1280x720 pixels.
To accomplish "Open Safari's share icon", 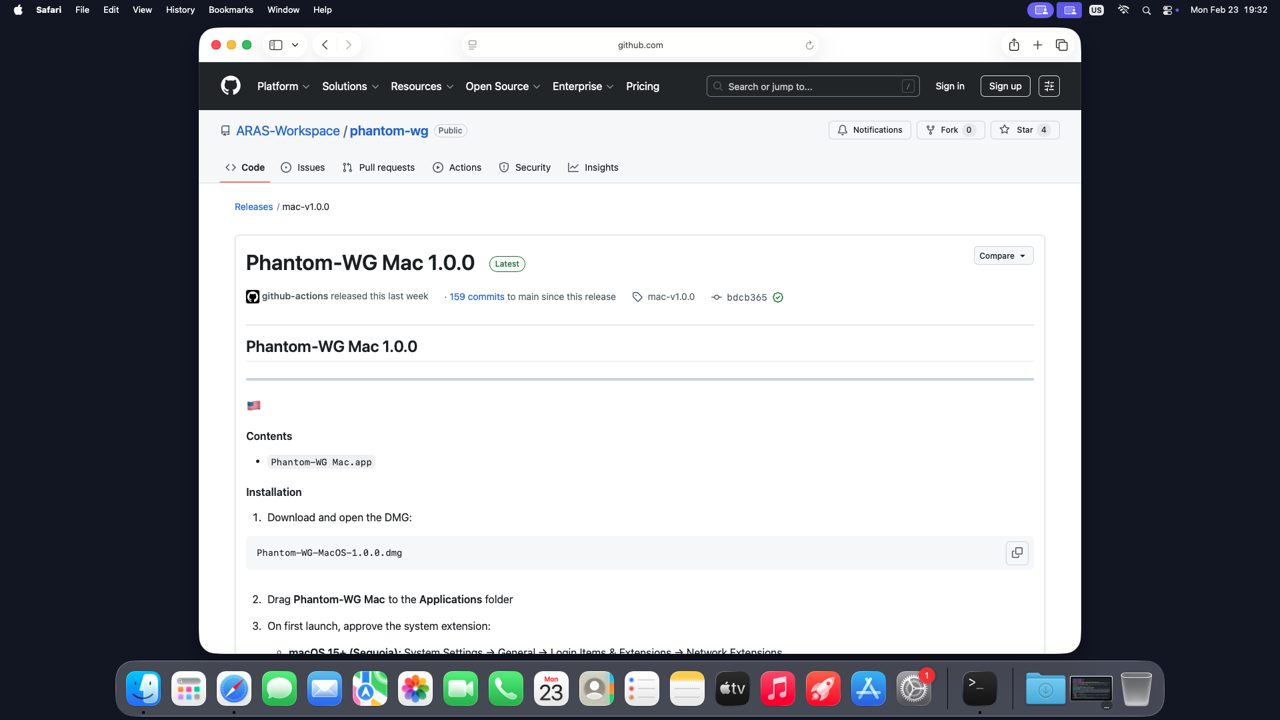I will point(1014,45).
